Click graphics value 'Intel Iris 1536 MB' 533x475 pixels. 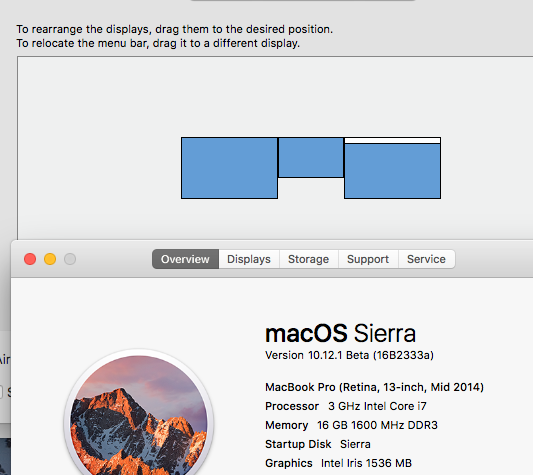coord(366,463)
